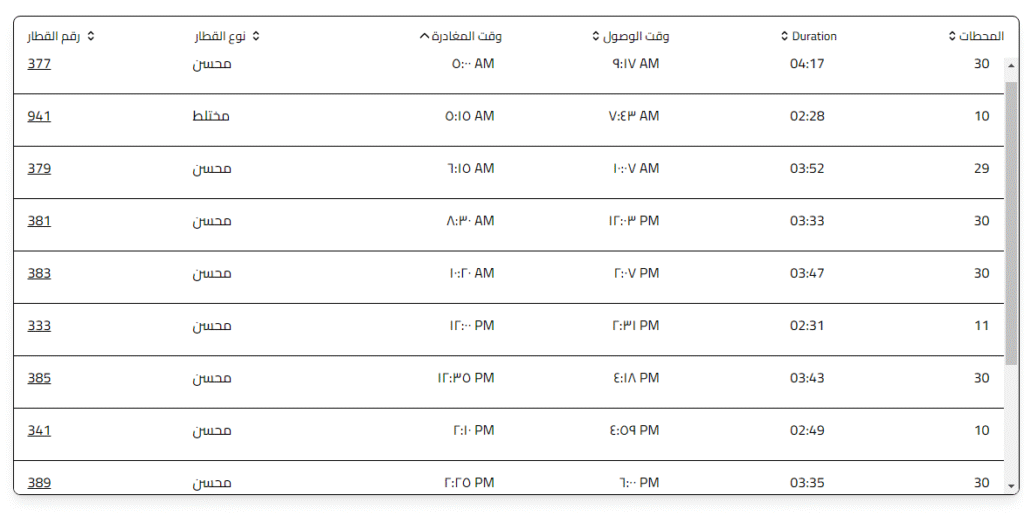
Task: Sort table by Duration column header
Action: pos(814,36)
